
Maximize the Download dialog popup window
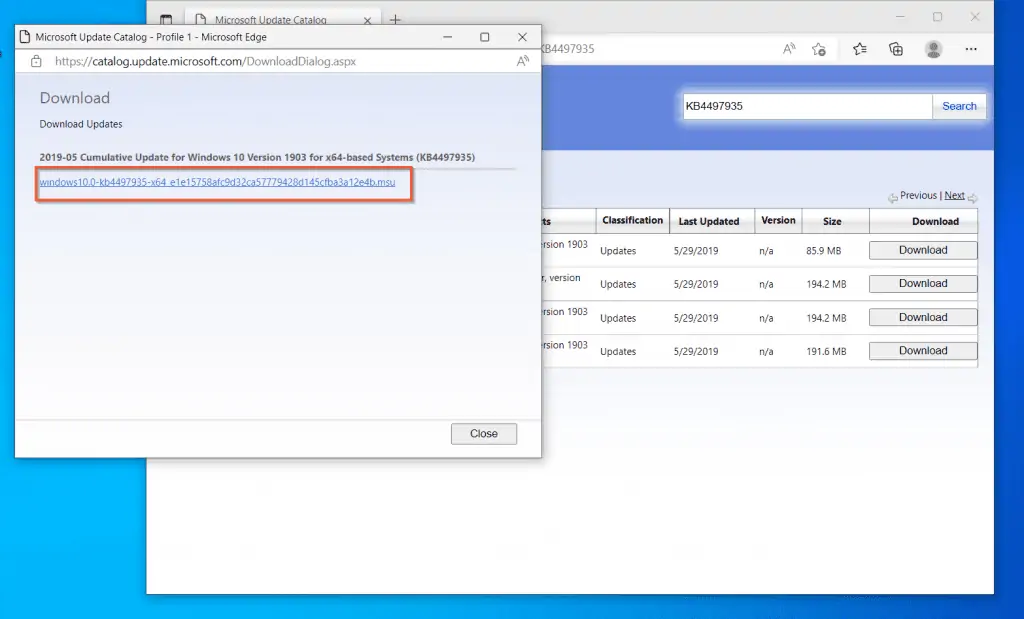tap(485, 37)
